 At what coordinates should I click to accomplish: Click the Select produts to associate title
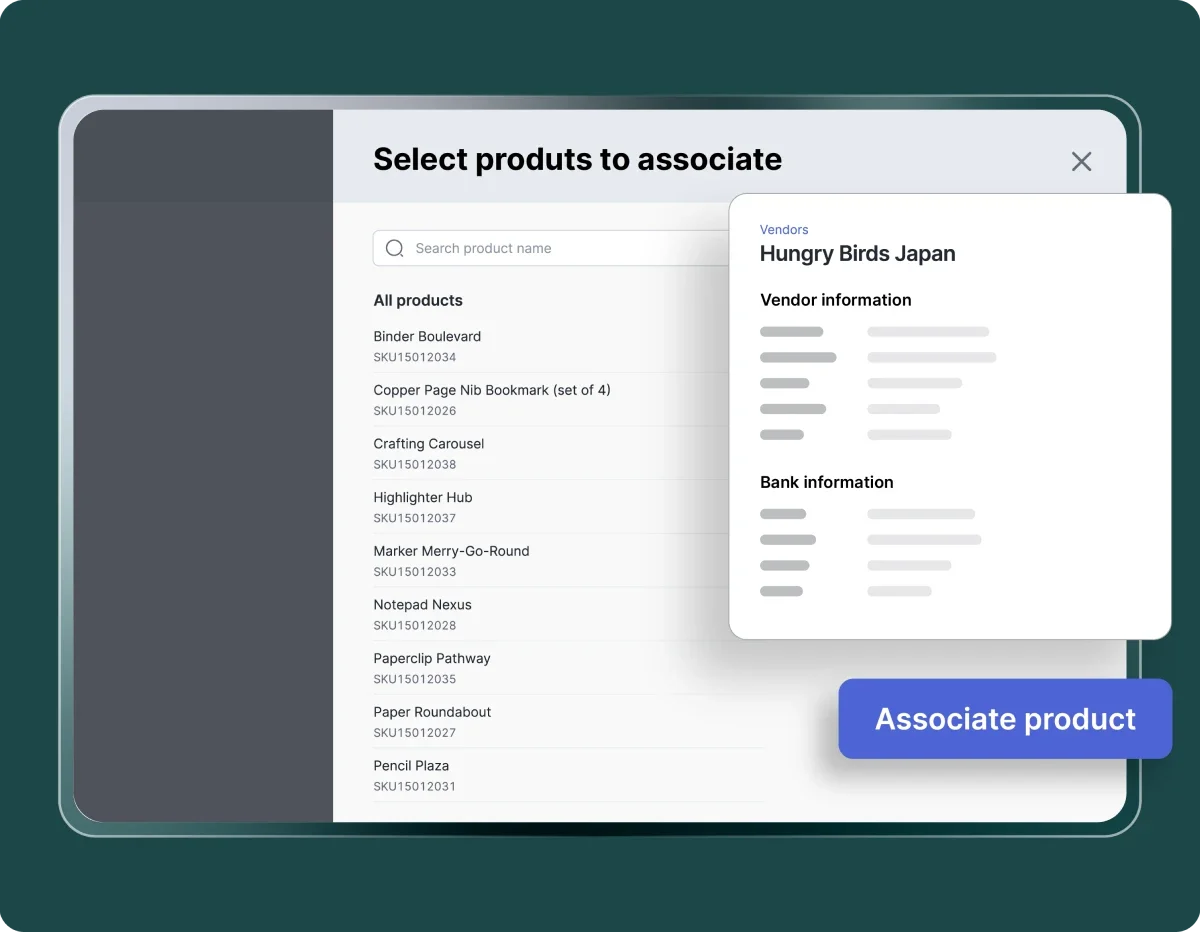(x=577, y=159)
